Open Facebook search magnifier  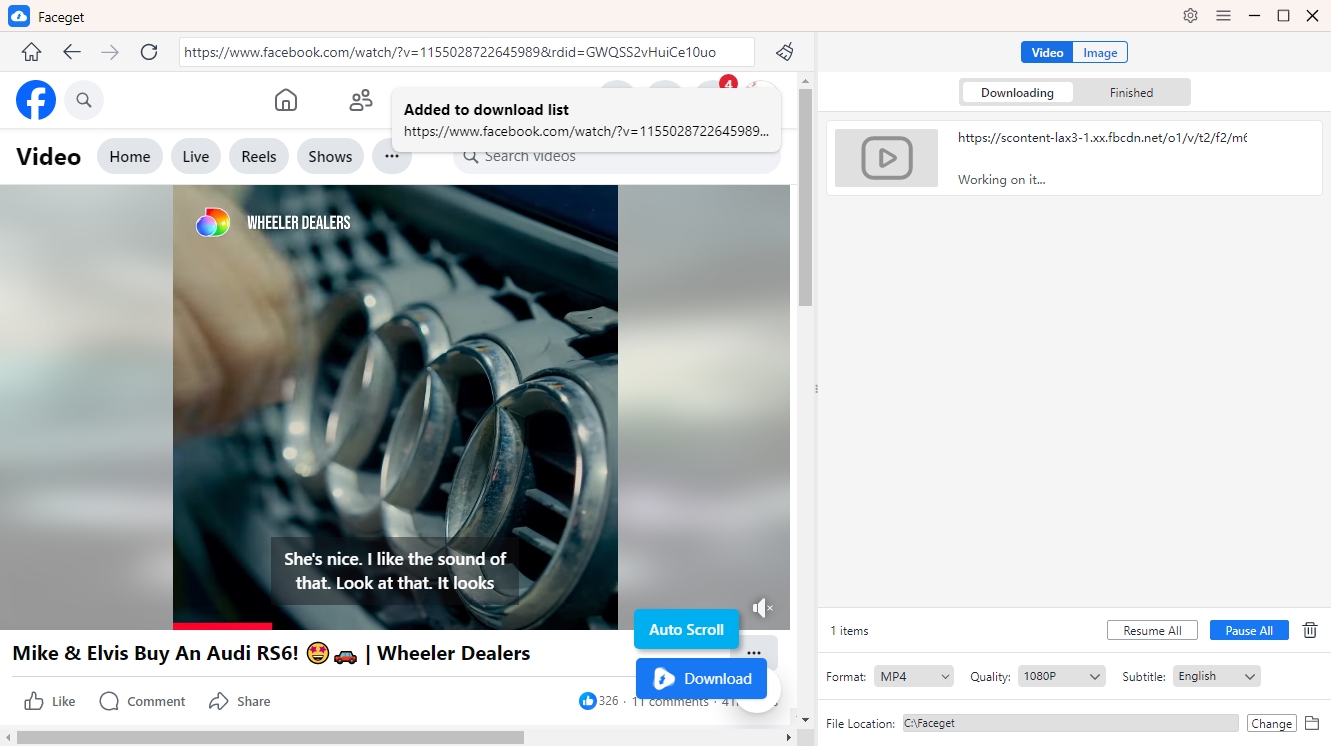84,100
